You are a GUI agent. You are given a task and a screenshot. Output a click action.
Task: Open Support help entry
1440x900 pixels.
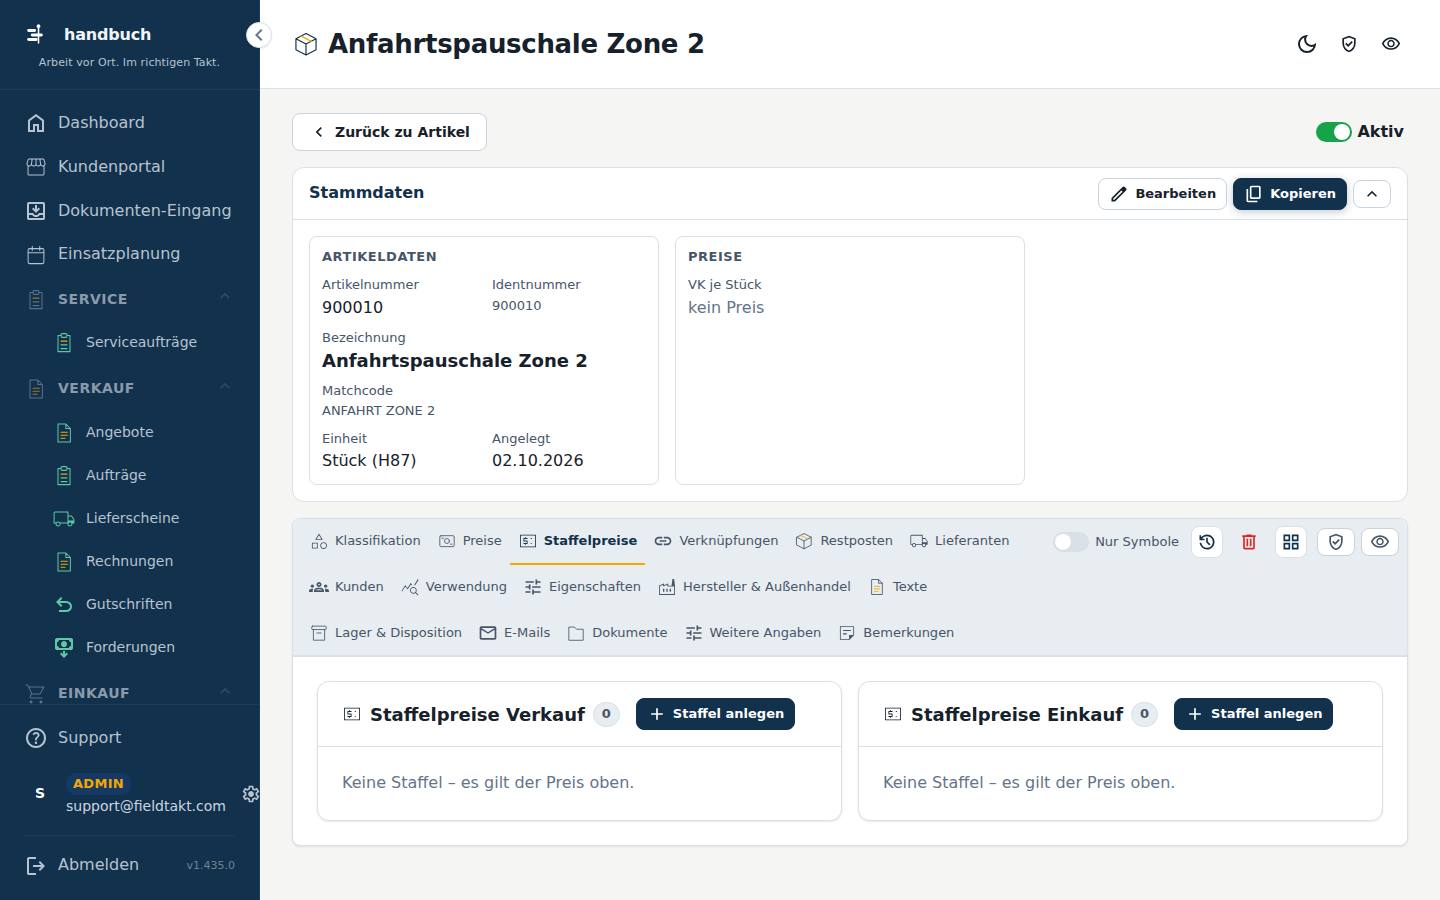tap(130, 738)
